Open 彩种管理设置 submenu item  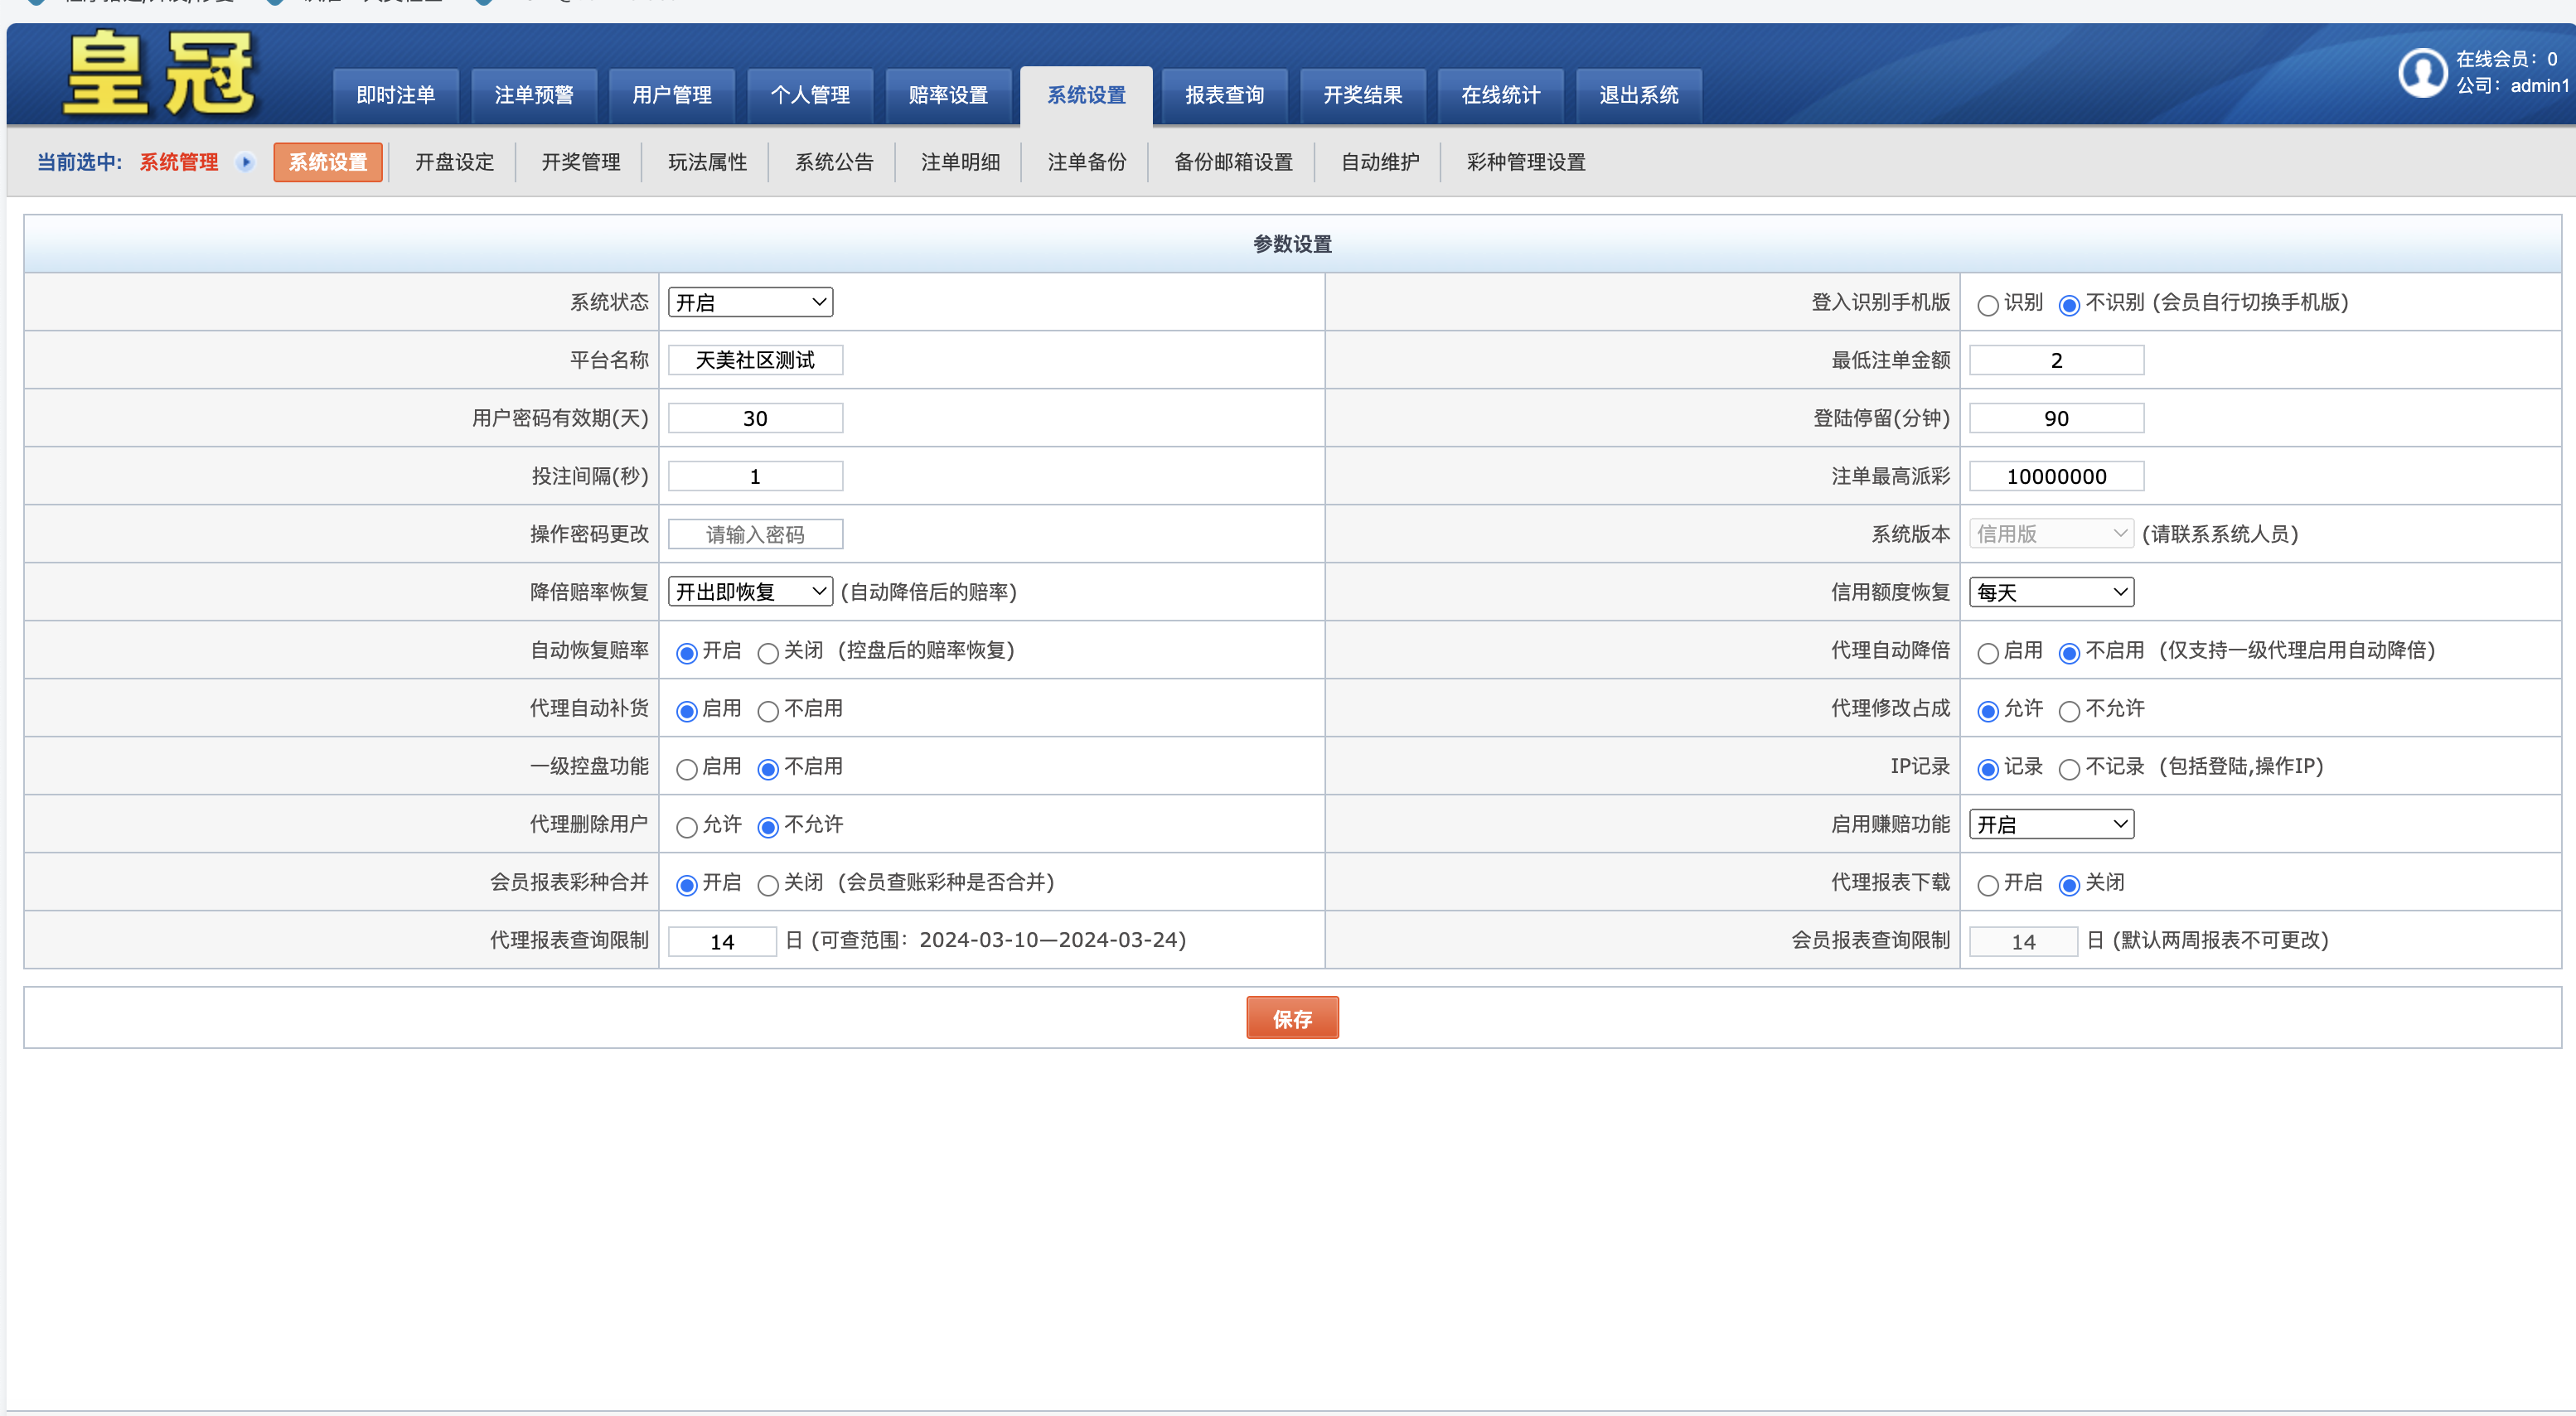pos(1525,162)
